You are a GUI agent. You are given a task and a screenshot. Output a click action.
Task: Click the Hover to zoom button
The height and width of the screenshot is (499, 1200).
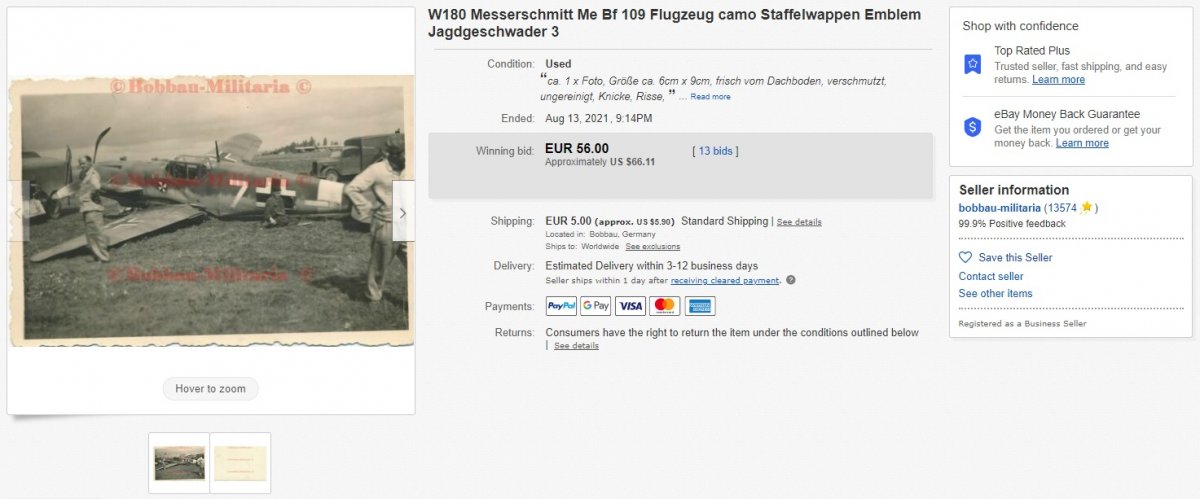(x=210, y=388)
